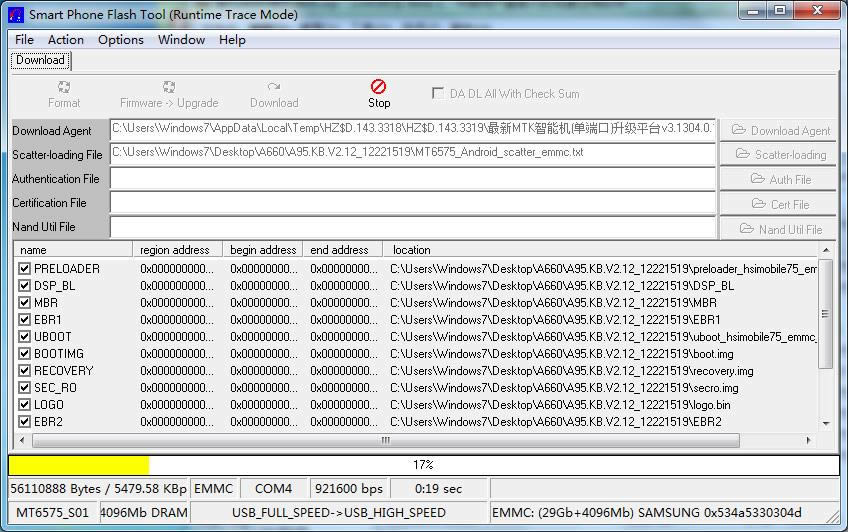Screen dimensions: 848x532
Task: Toggle the RECOVERY partition checkbox
Action: (25, 371)
